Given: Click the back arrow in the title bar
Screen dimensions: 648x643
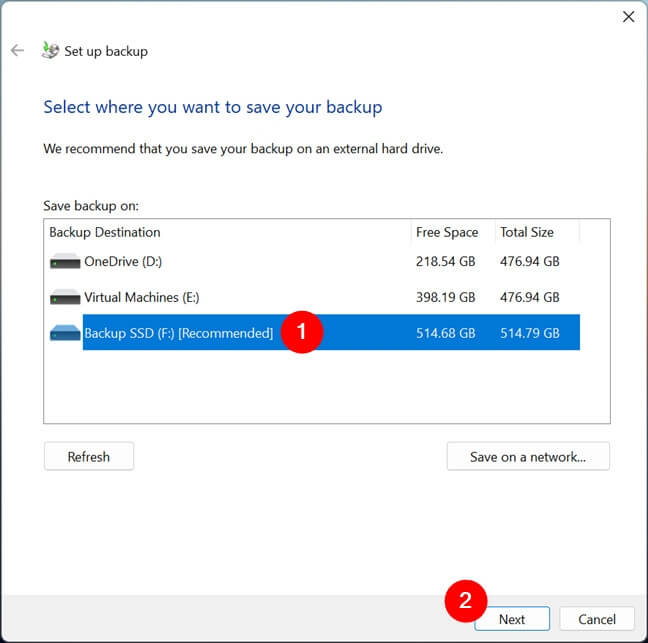Looking at the screenshot, I should pyautogui.click(x=17, y=51).
